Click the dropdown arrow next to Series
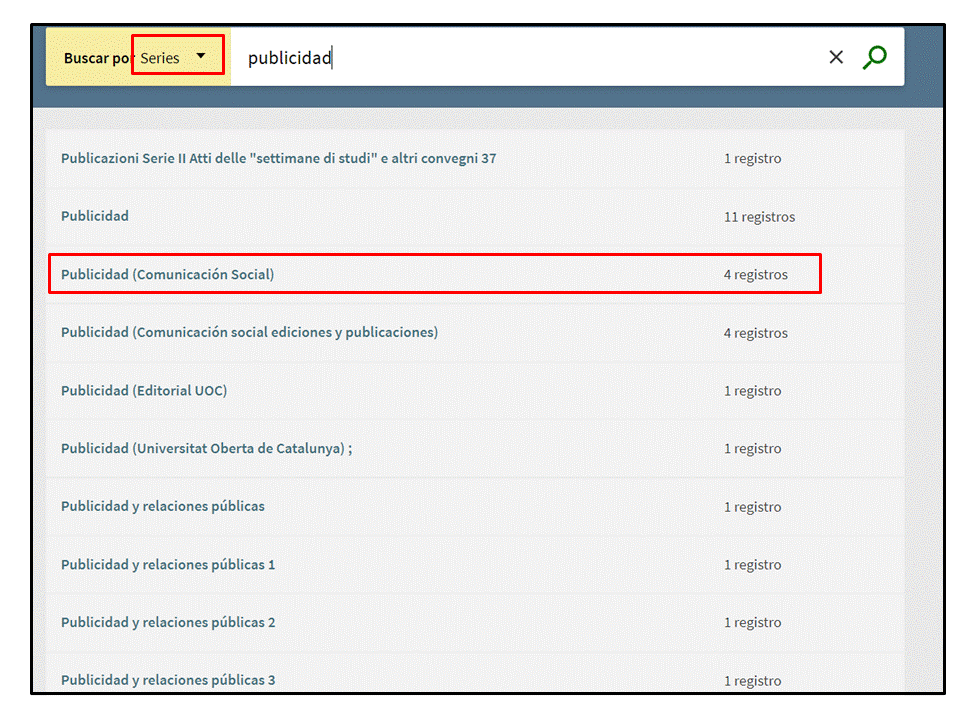This screenshot has height=720, width=960. point(201,56)
